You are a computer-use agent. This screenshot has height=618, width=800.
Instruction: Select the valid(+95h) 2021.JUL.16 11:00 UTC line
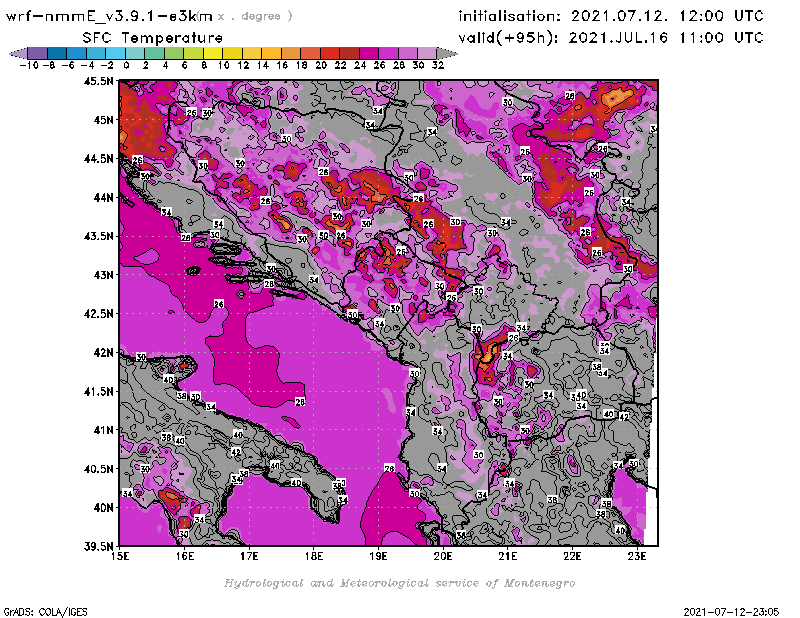[x=611, y=38]
